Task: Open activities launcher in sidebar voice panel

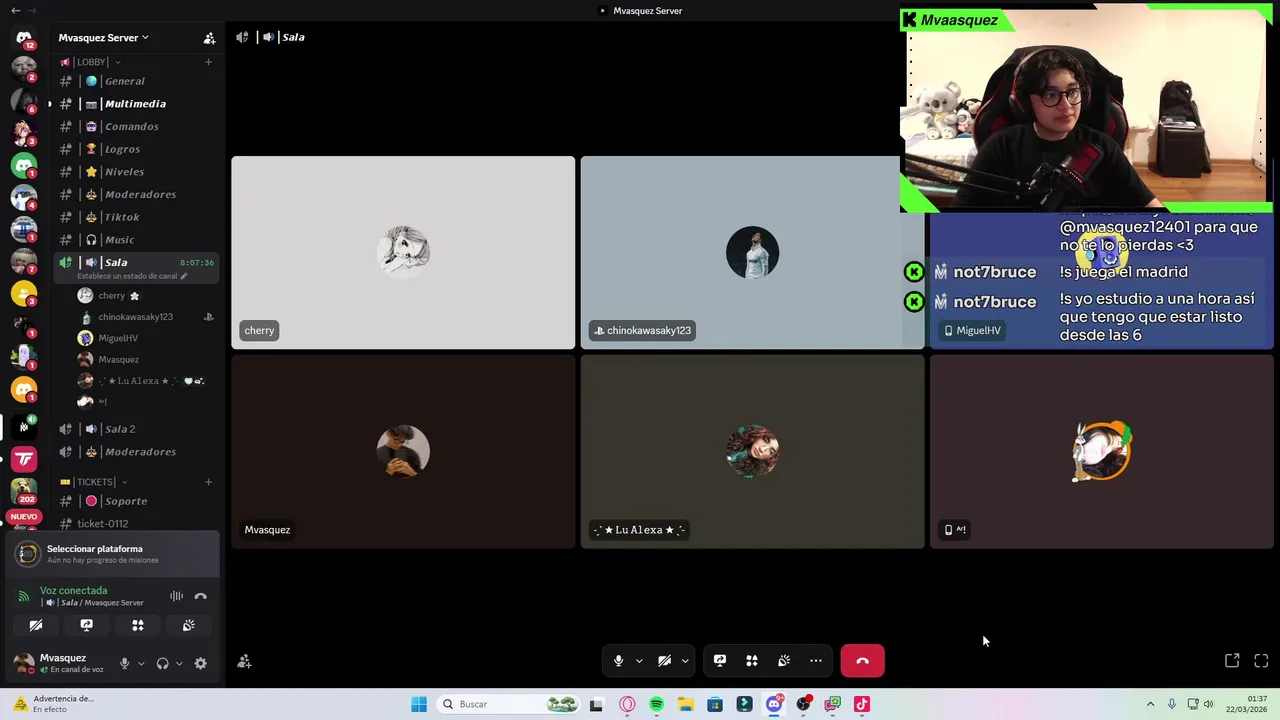Action: pos(138,625)
